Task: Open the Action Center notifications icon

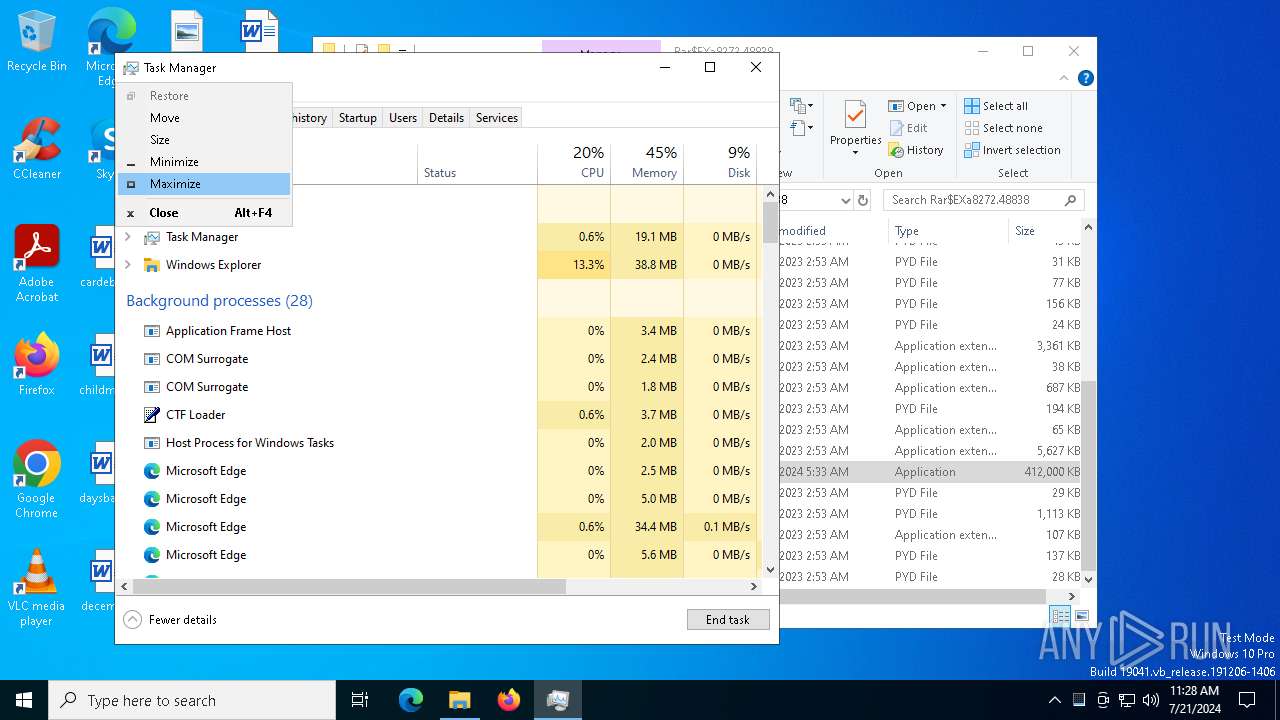Action: pyautogui.click(x=1247, y=700)
